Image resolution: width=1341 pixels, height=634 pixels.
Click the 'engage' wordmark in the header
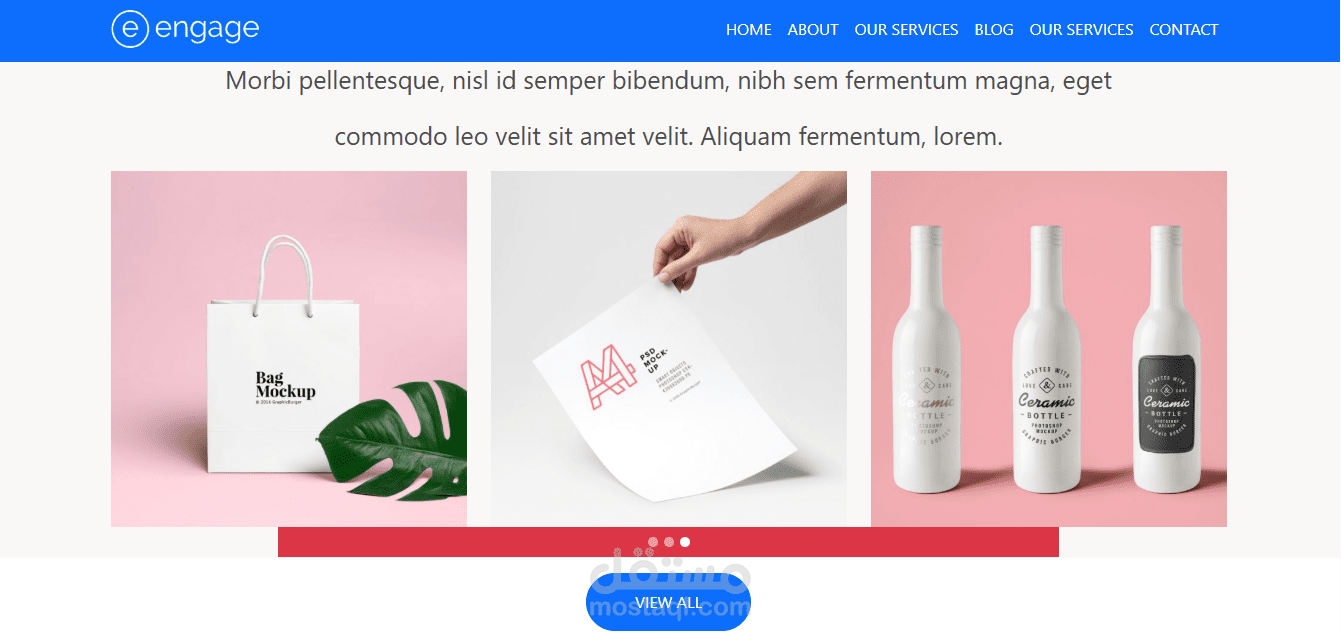[x=207, y=30]
